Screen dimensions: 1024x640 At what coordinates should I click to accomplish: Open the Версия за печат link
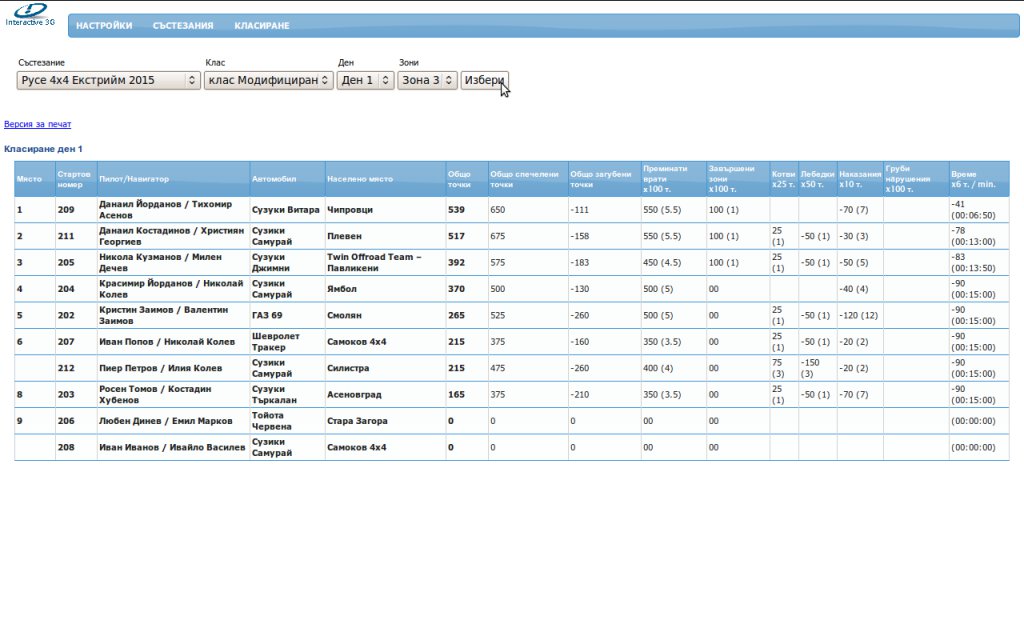(x=38, y=125)
